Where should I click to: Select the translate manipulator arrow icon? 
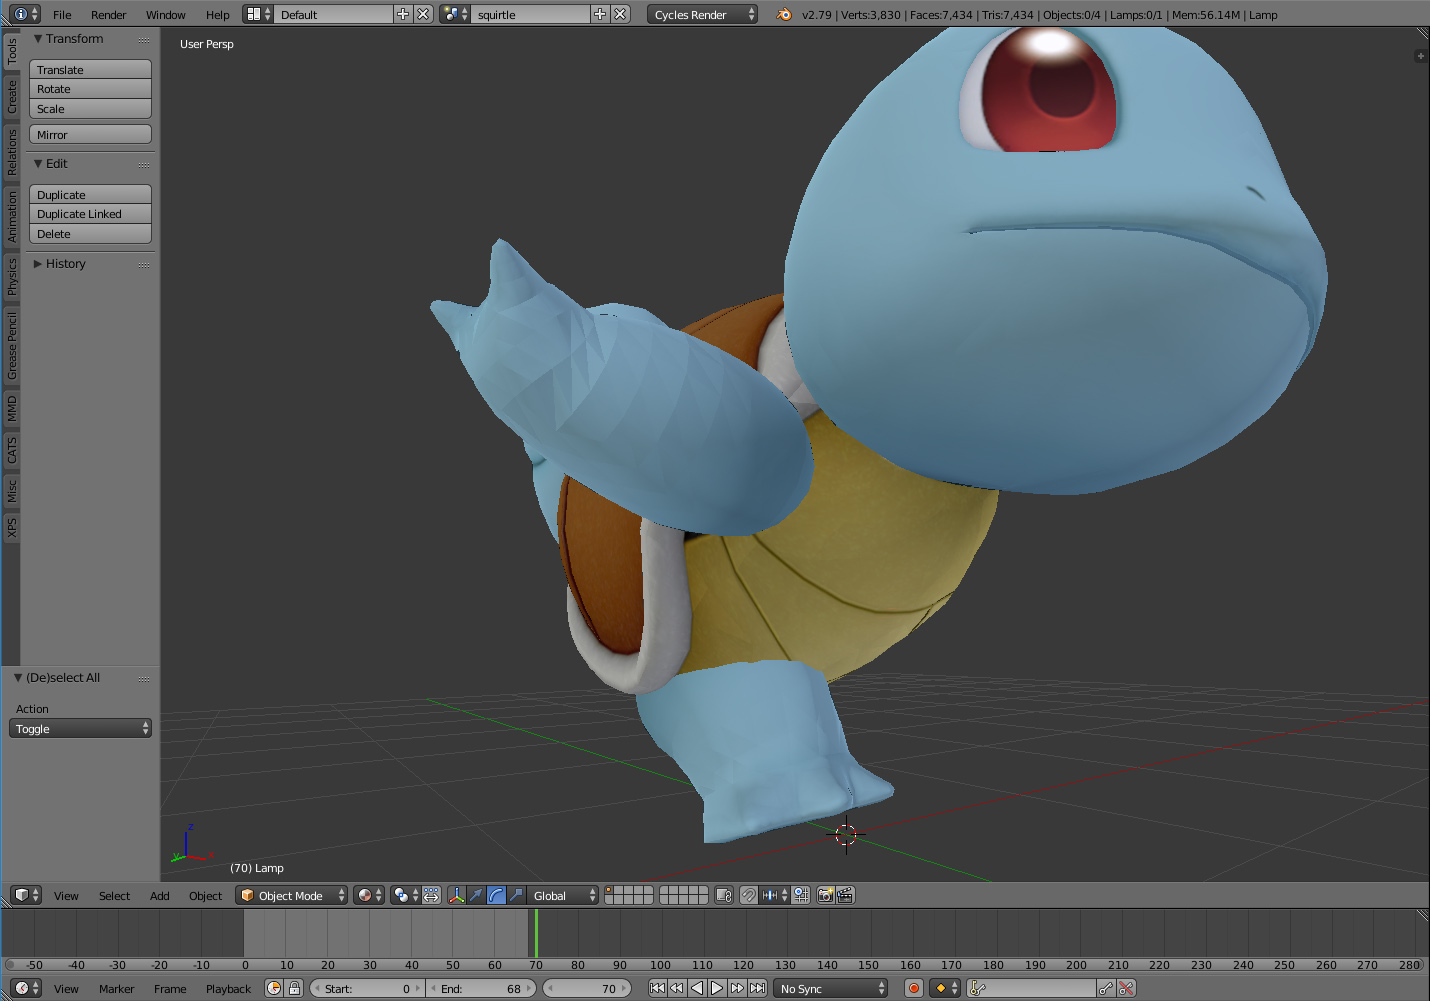(476, 895)
